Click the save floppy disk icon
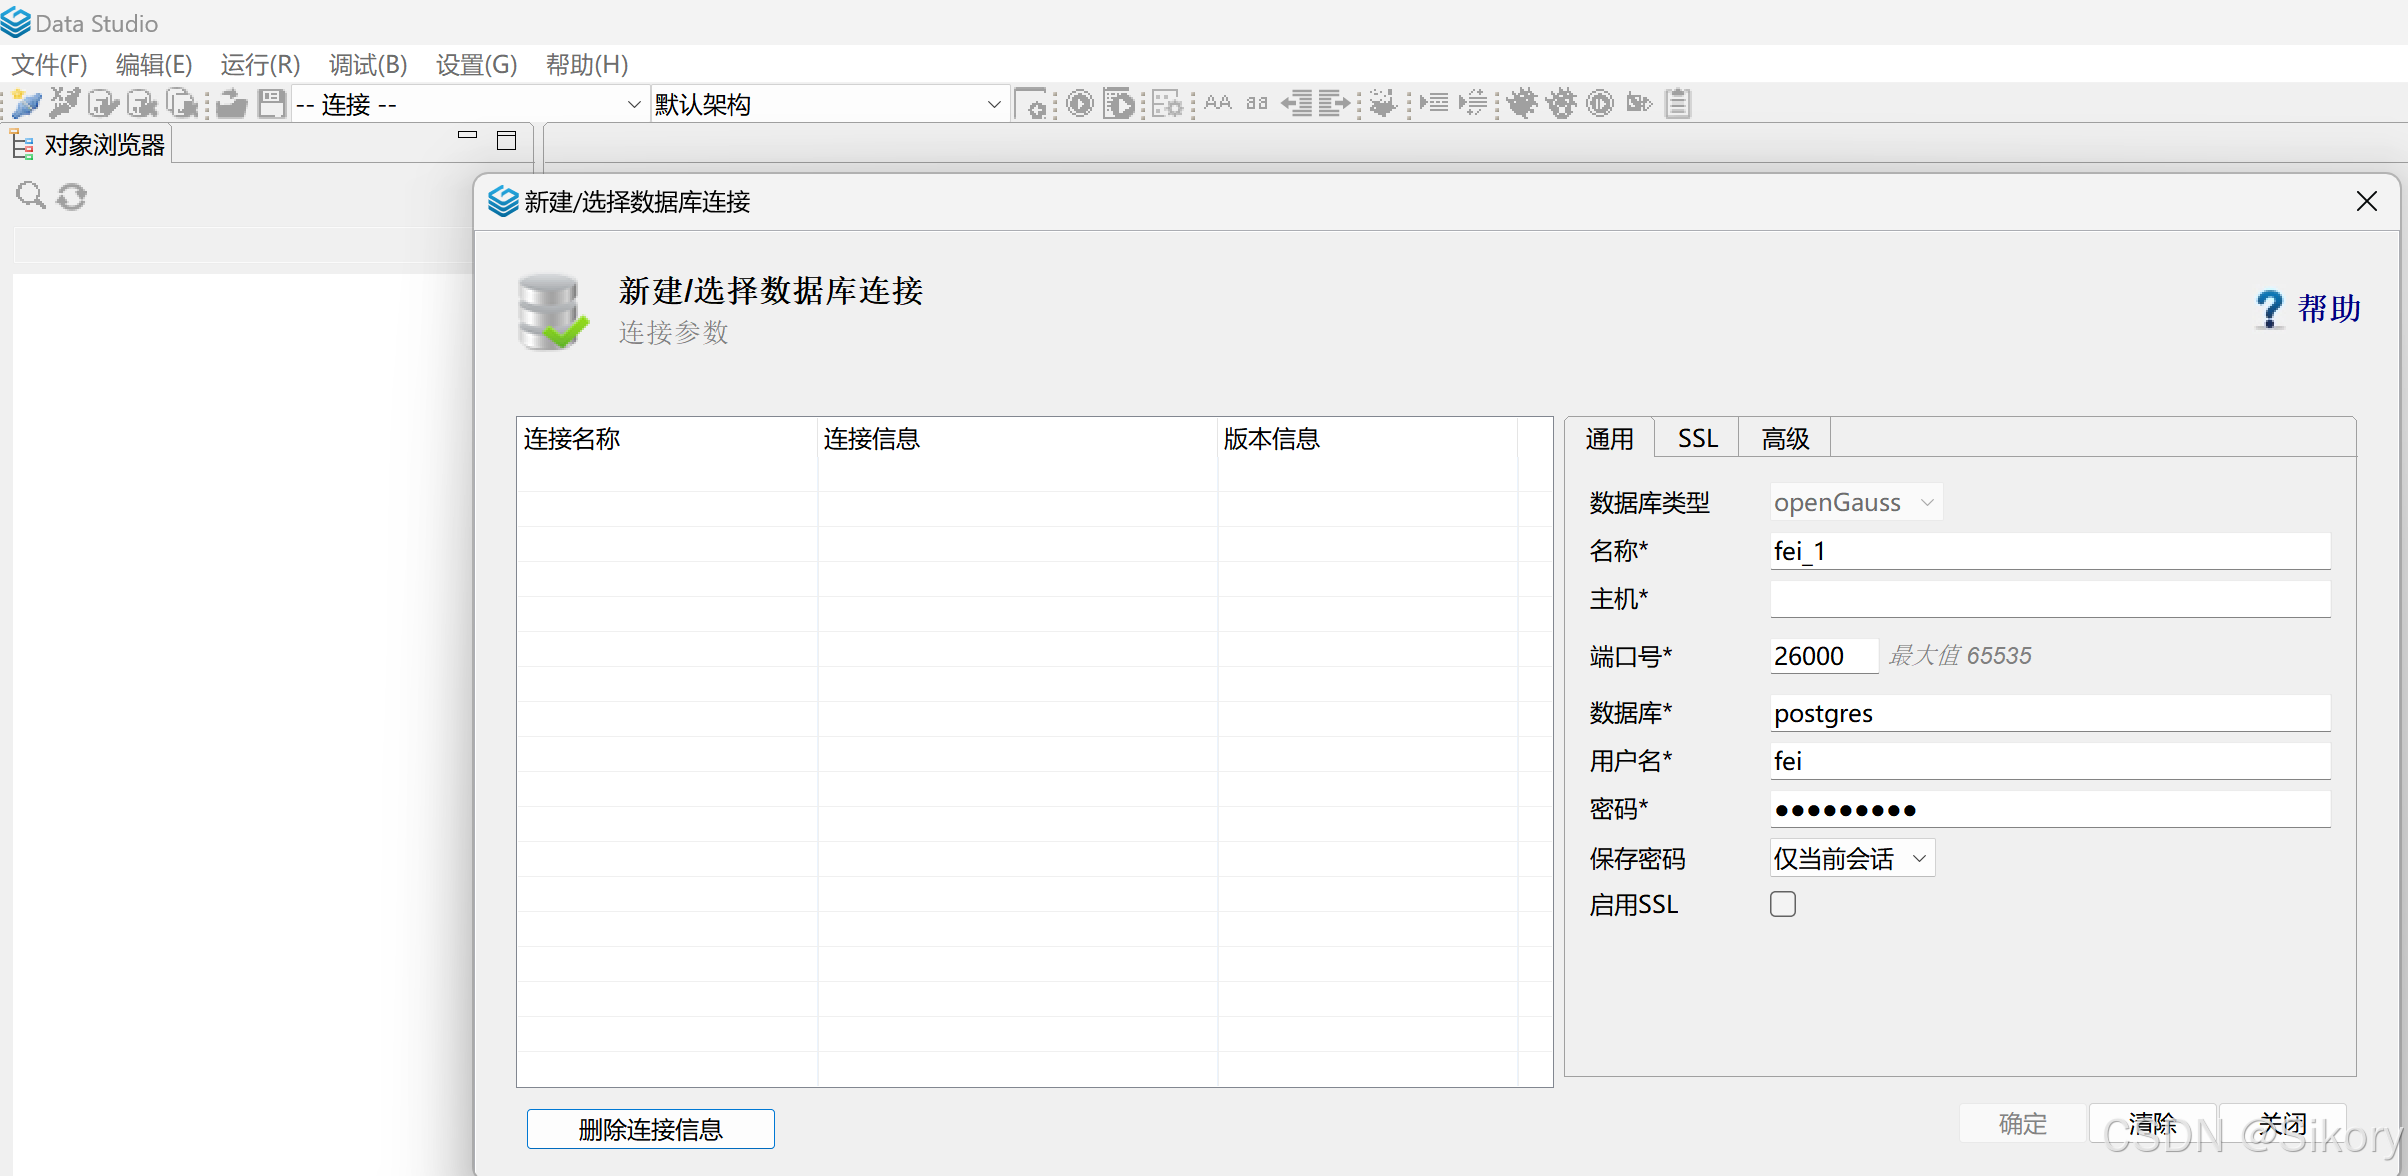The width and height of the screenshot is (2408, 1176). (271, 104)
